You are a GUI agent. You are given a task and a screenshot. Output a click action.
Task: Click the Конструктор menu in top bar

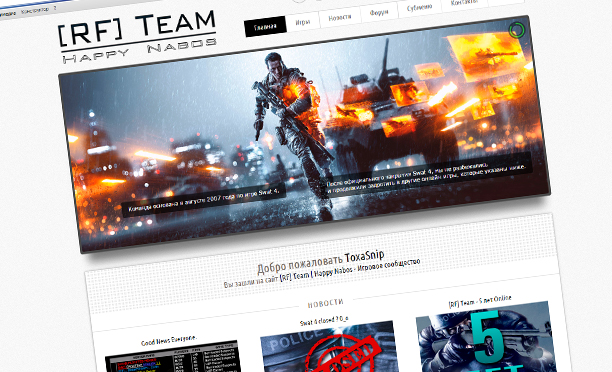tap(35, 11)
